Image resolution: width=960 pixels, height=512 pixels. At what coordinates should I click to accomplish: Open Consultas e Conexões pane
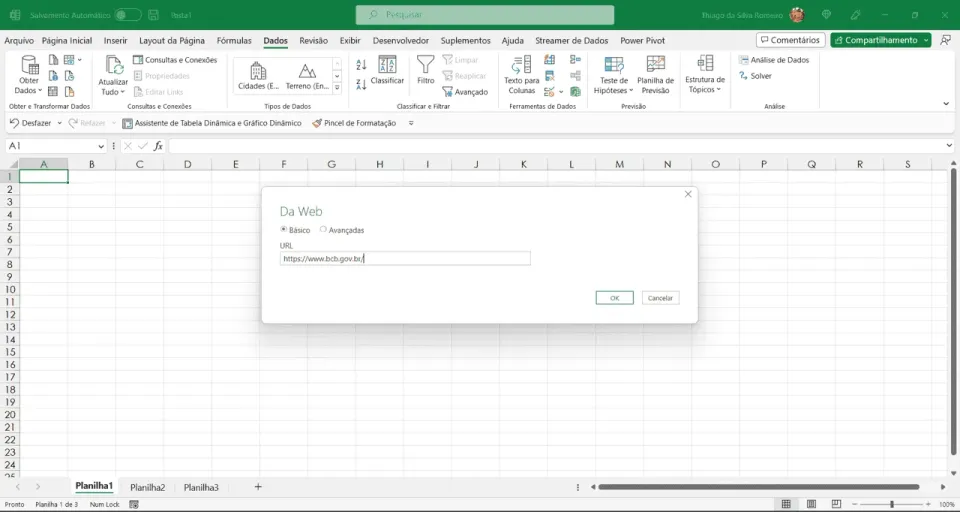pos(175,60)
